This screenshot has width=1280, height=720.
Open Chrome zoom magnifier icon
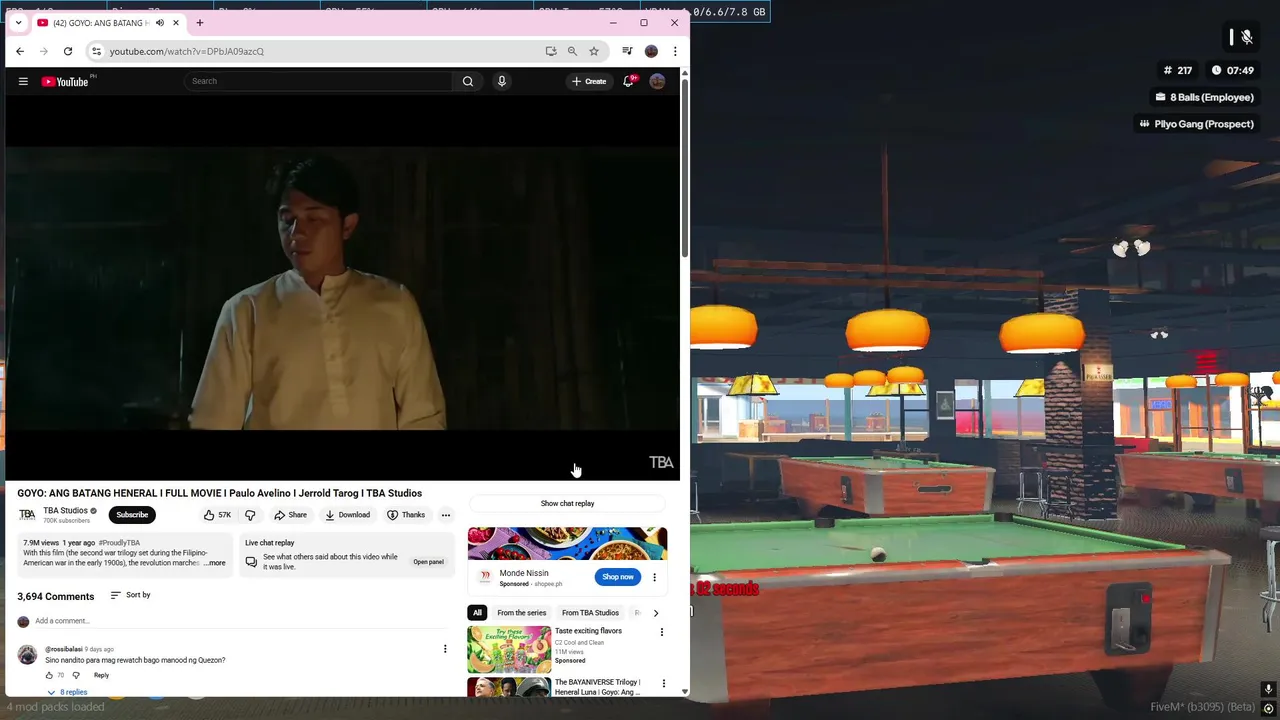point(572,51)
